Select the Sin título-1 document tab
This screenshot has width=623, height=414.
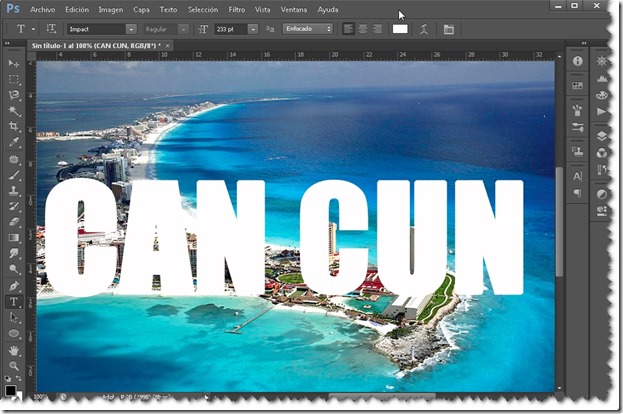pyautogui.click(x=97, y=46)
